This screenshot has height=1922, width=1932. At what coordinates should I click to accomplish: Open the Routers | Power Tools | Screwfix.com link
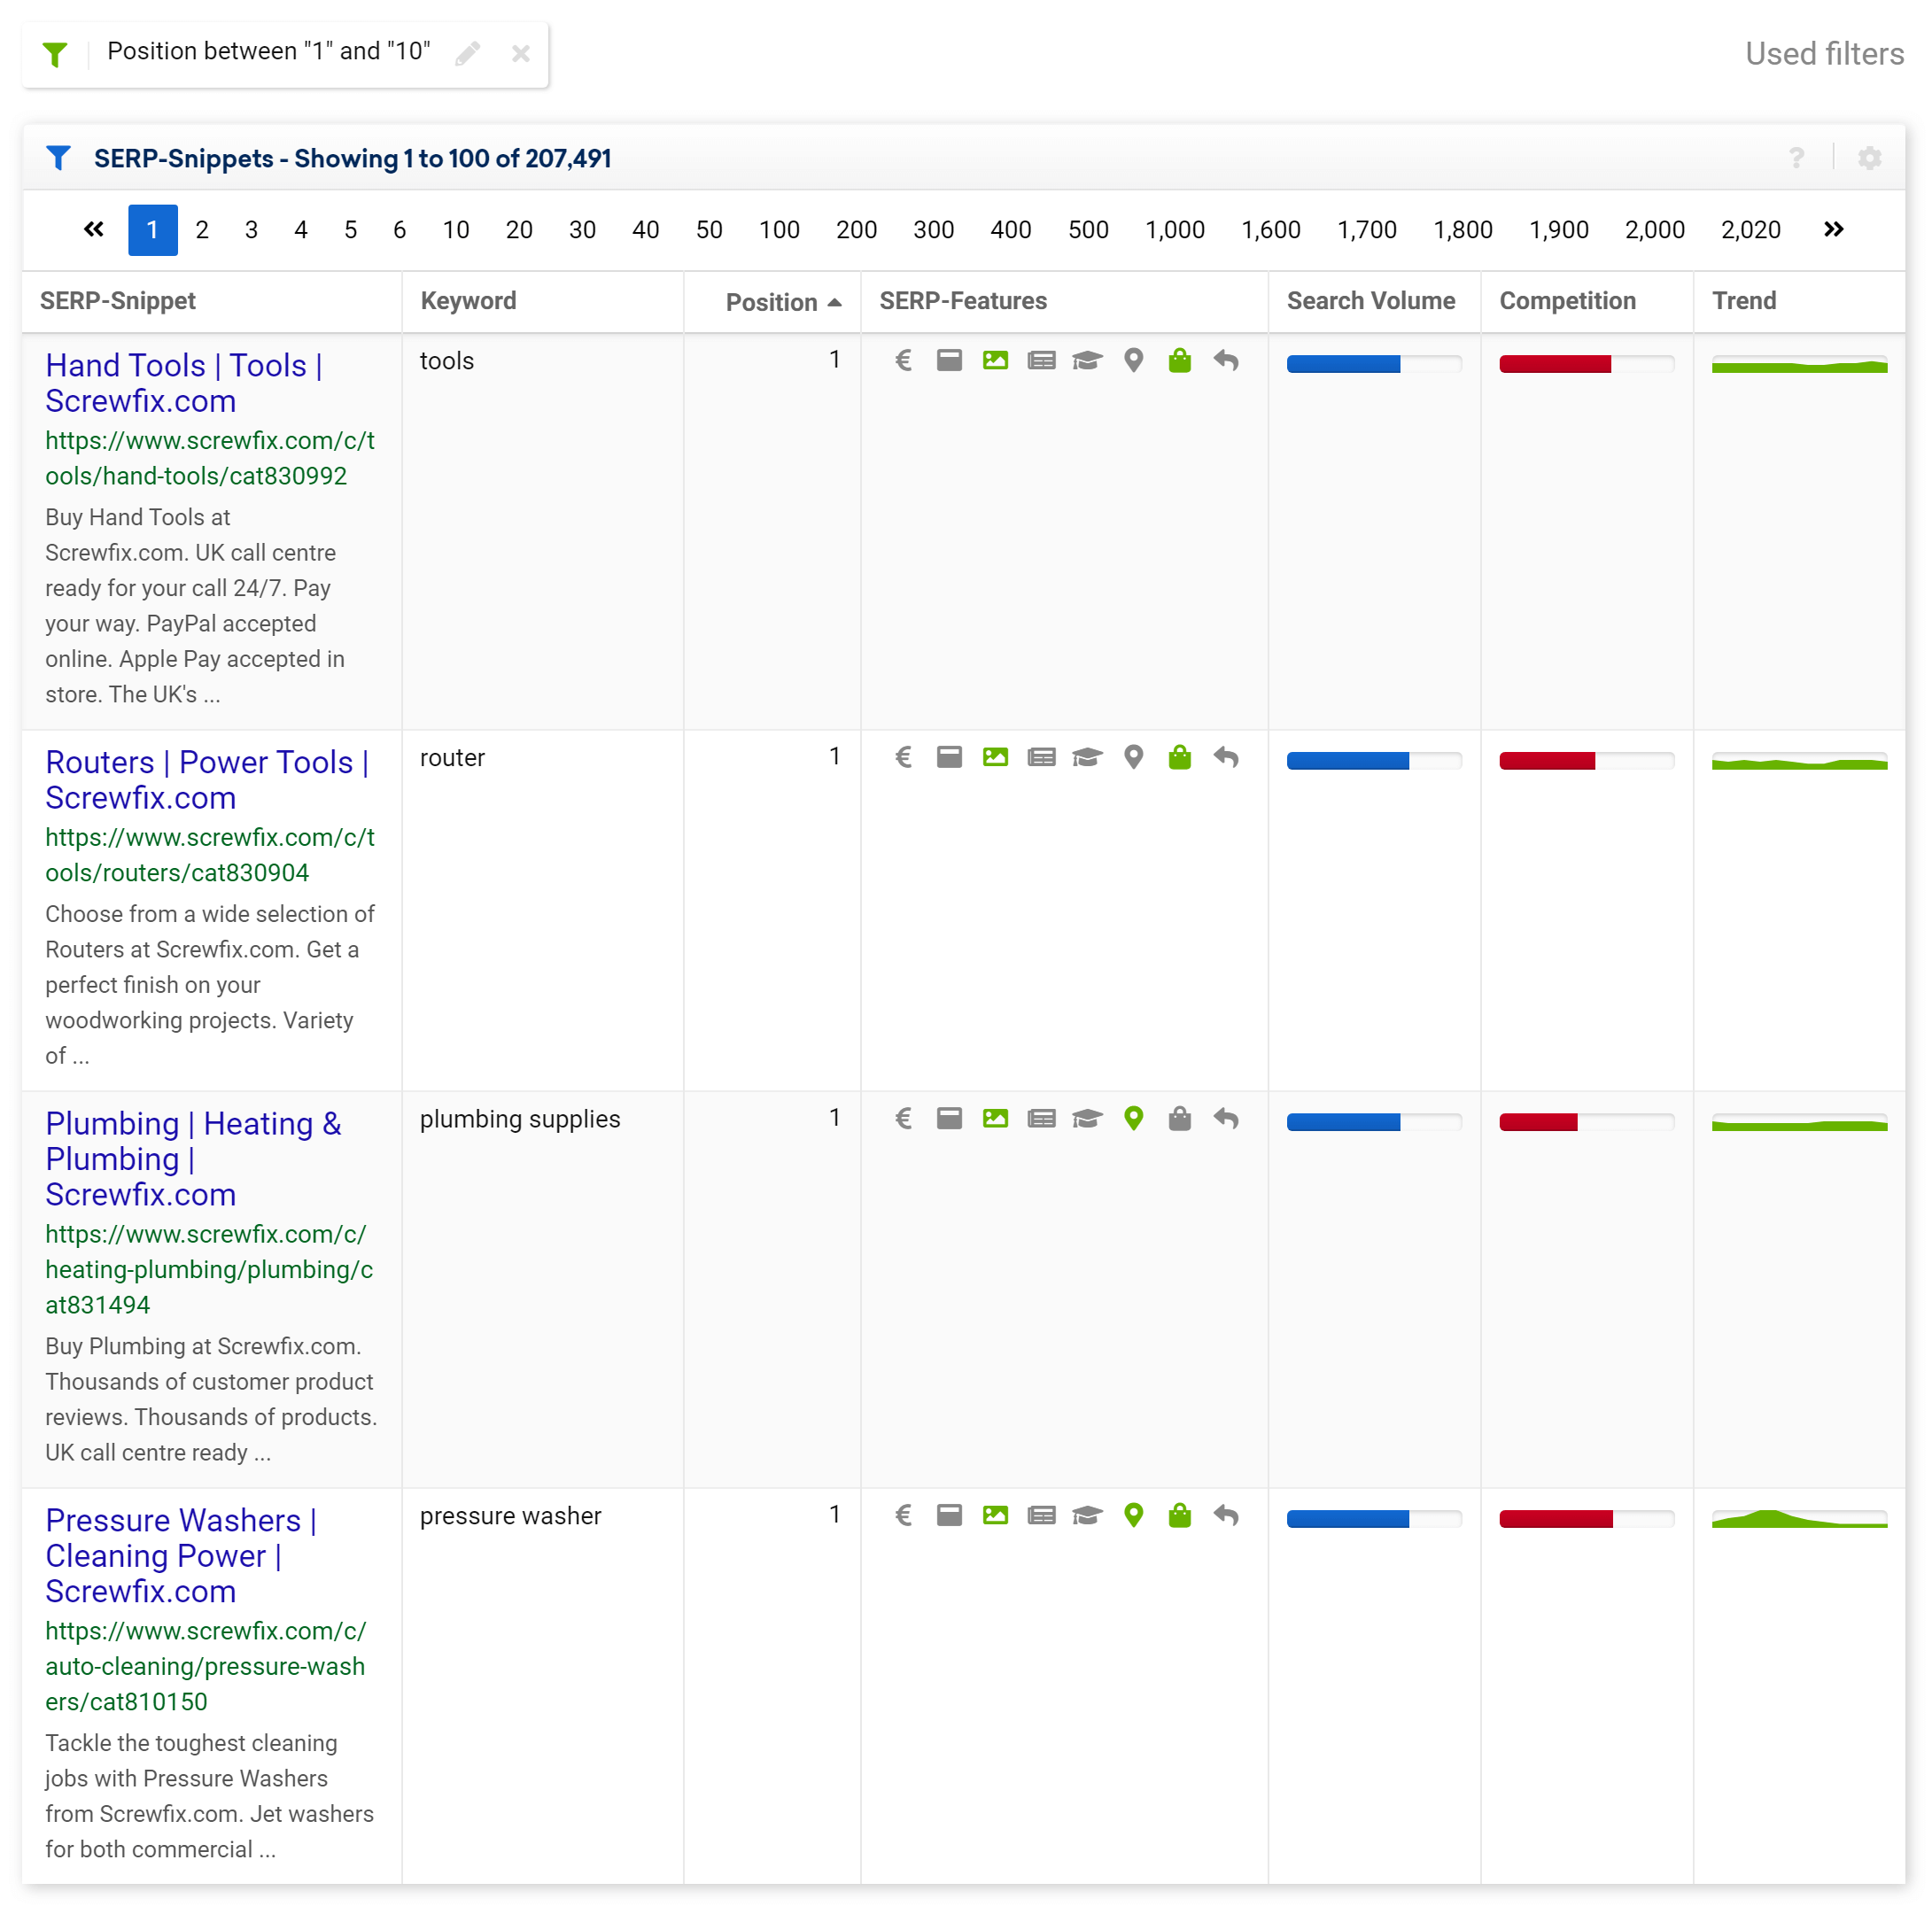click(207, 780)
